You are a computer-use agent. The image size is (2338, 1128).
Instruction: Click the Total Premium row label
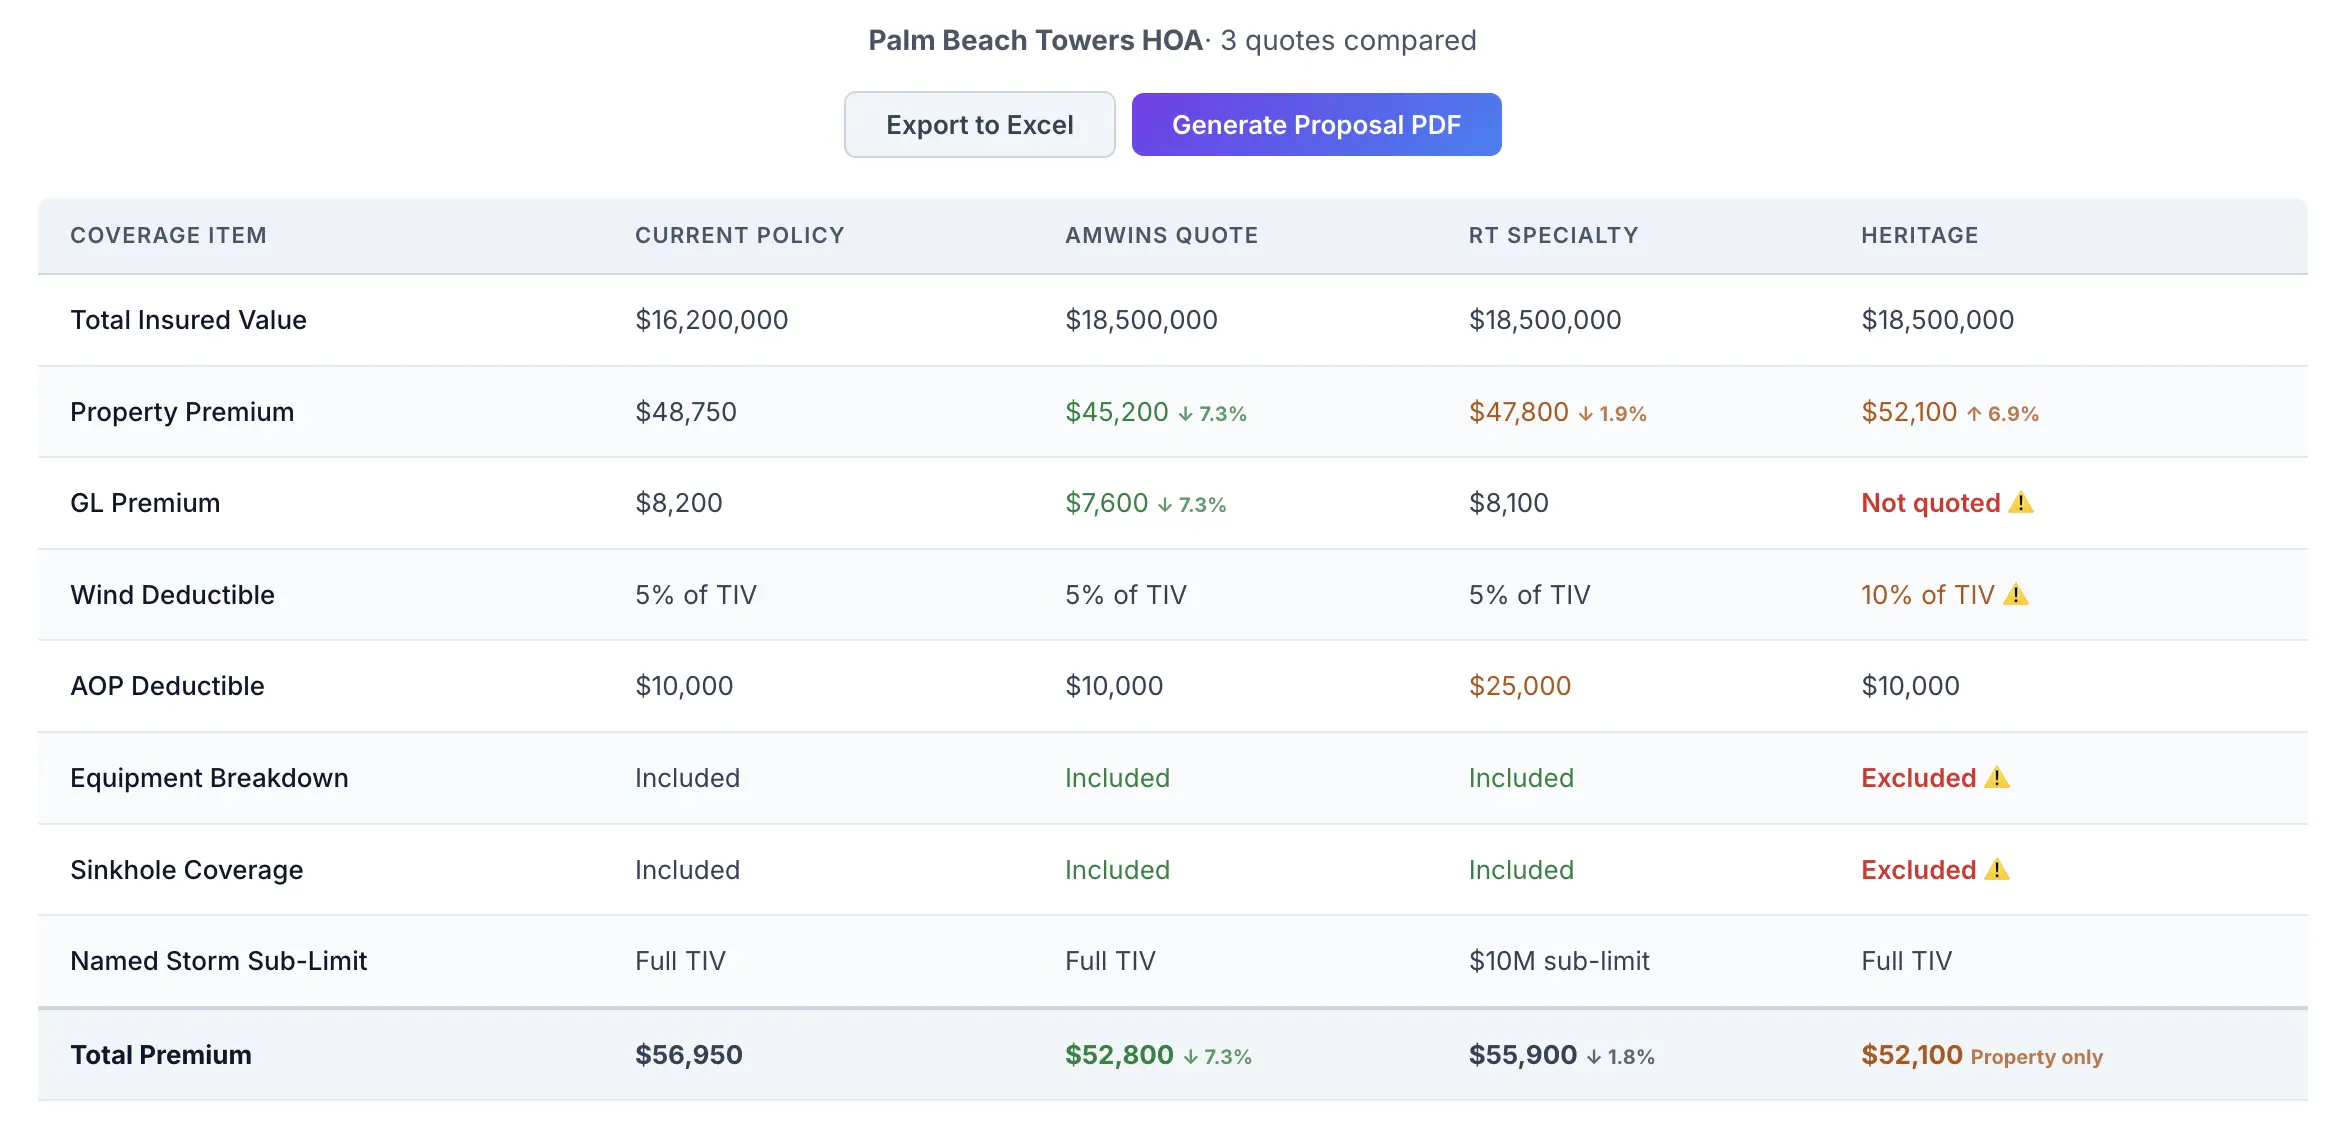161,1055
